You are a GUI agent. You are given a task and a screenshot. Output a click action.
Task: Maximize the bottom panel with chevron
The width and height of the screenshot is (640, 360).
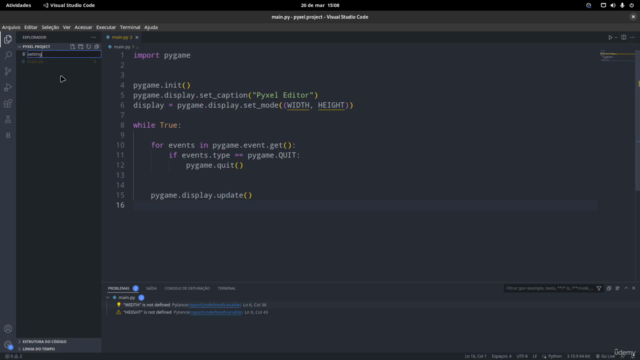click(626, 288)
